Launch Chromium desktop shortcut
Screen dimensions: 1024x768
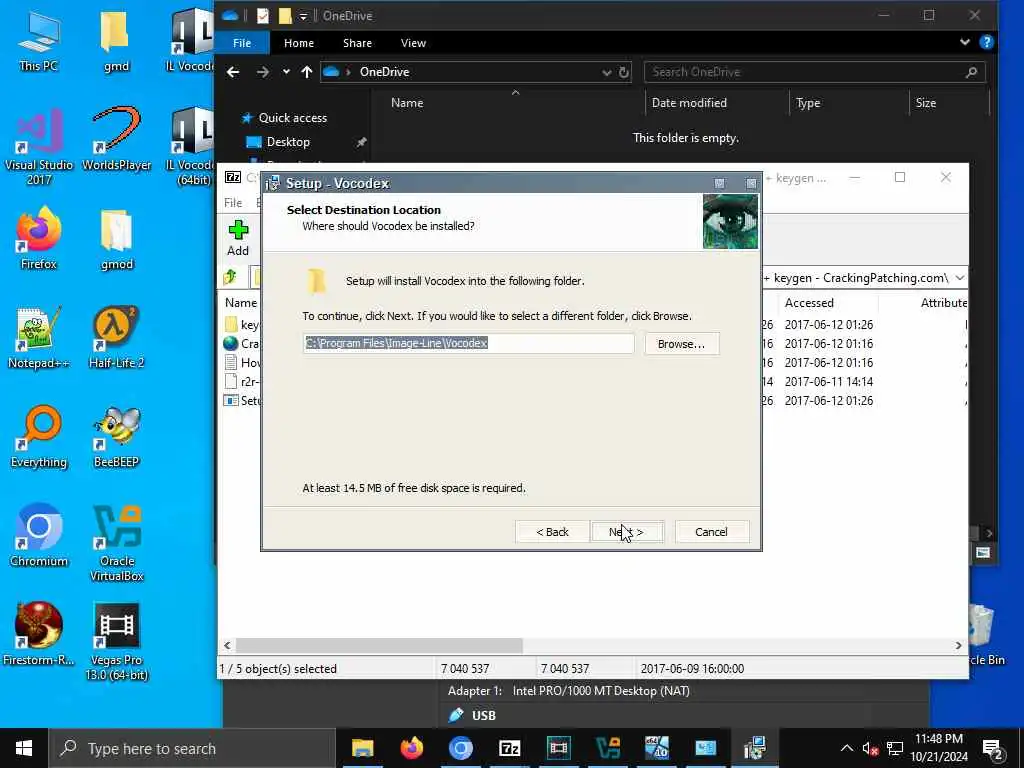coord(39,536)
